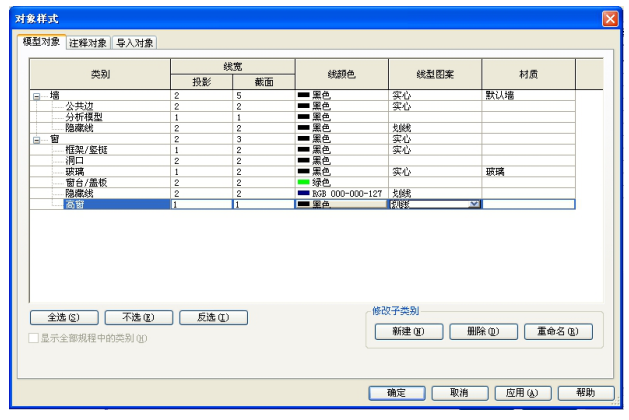Select the 模型对象 tab
The image size is (629, 420).
click(42, 43)
